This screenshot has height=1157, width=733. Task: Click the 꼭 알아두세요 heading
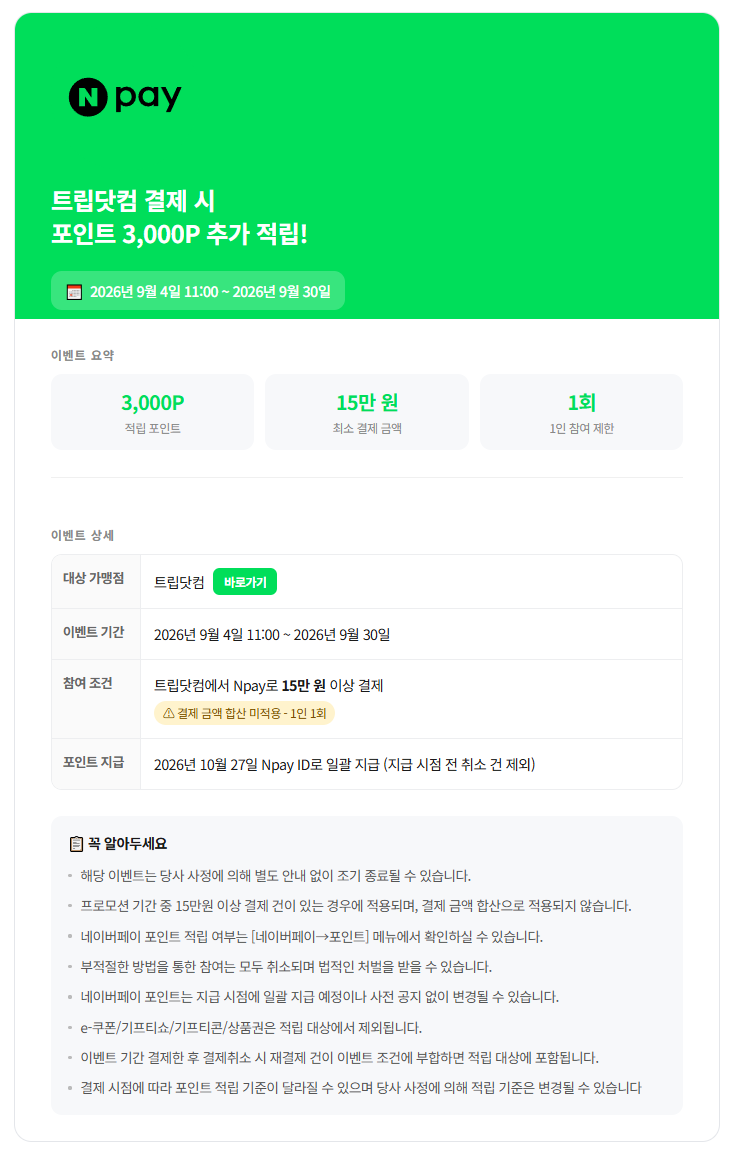tap(128, 843)
